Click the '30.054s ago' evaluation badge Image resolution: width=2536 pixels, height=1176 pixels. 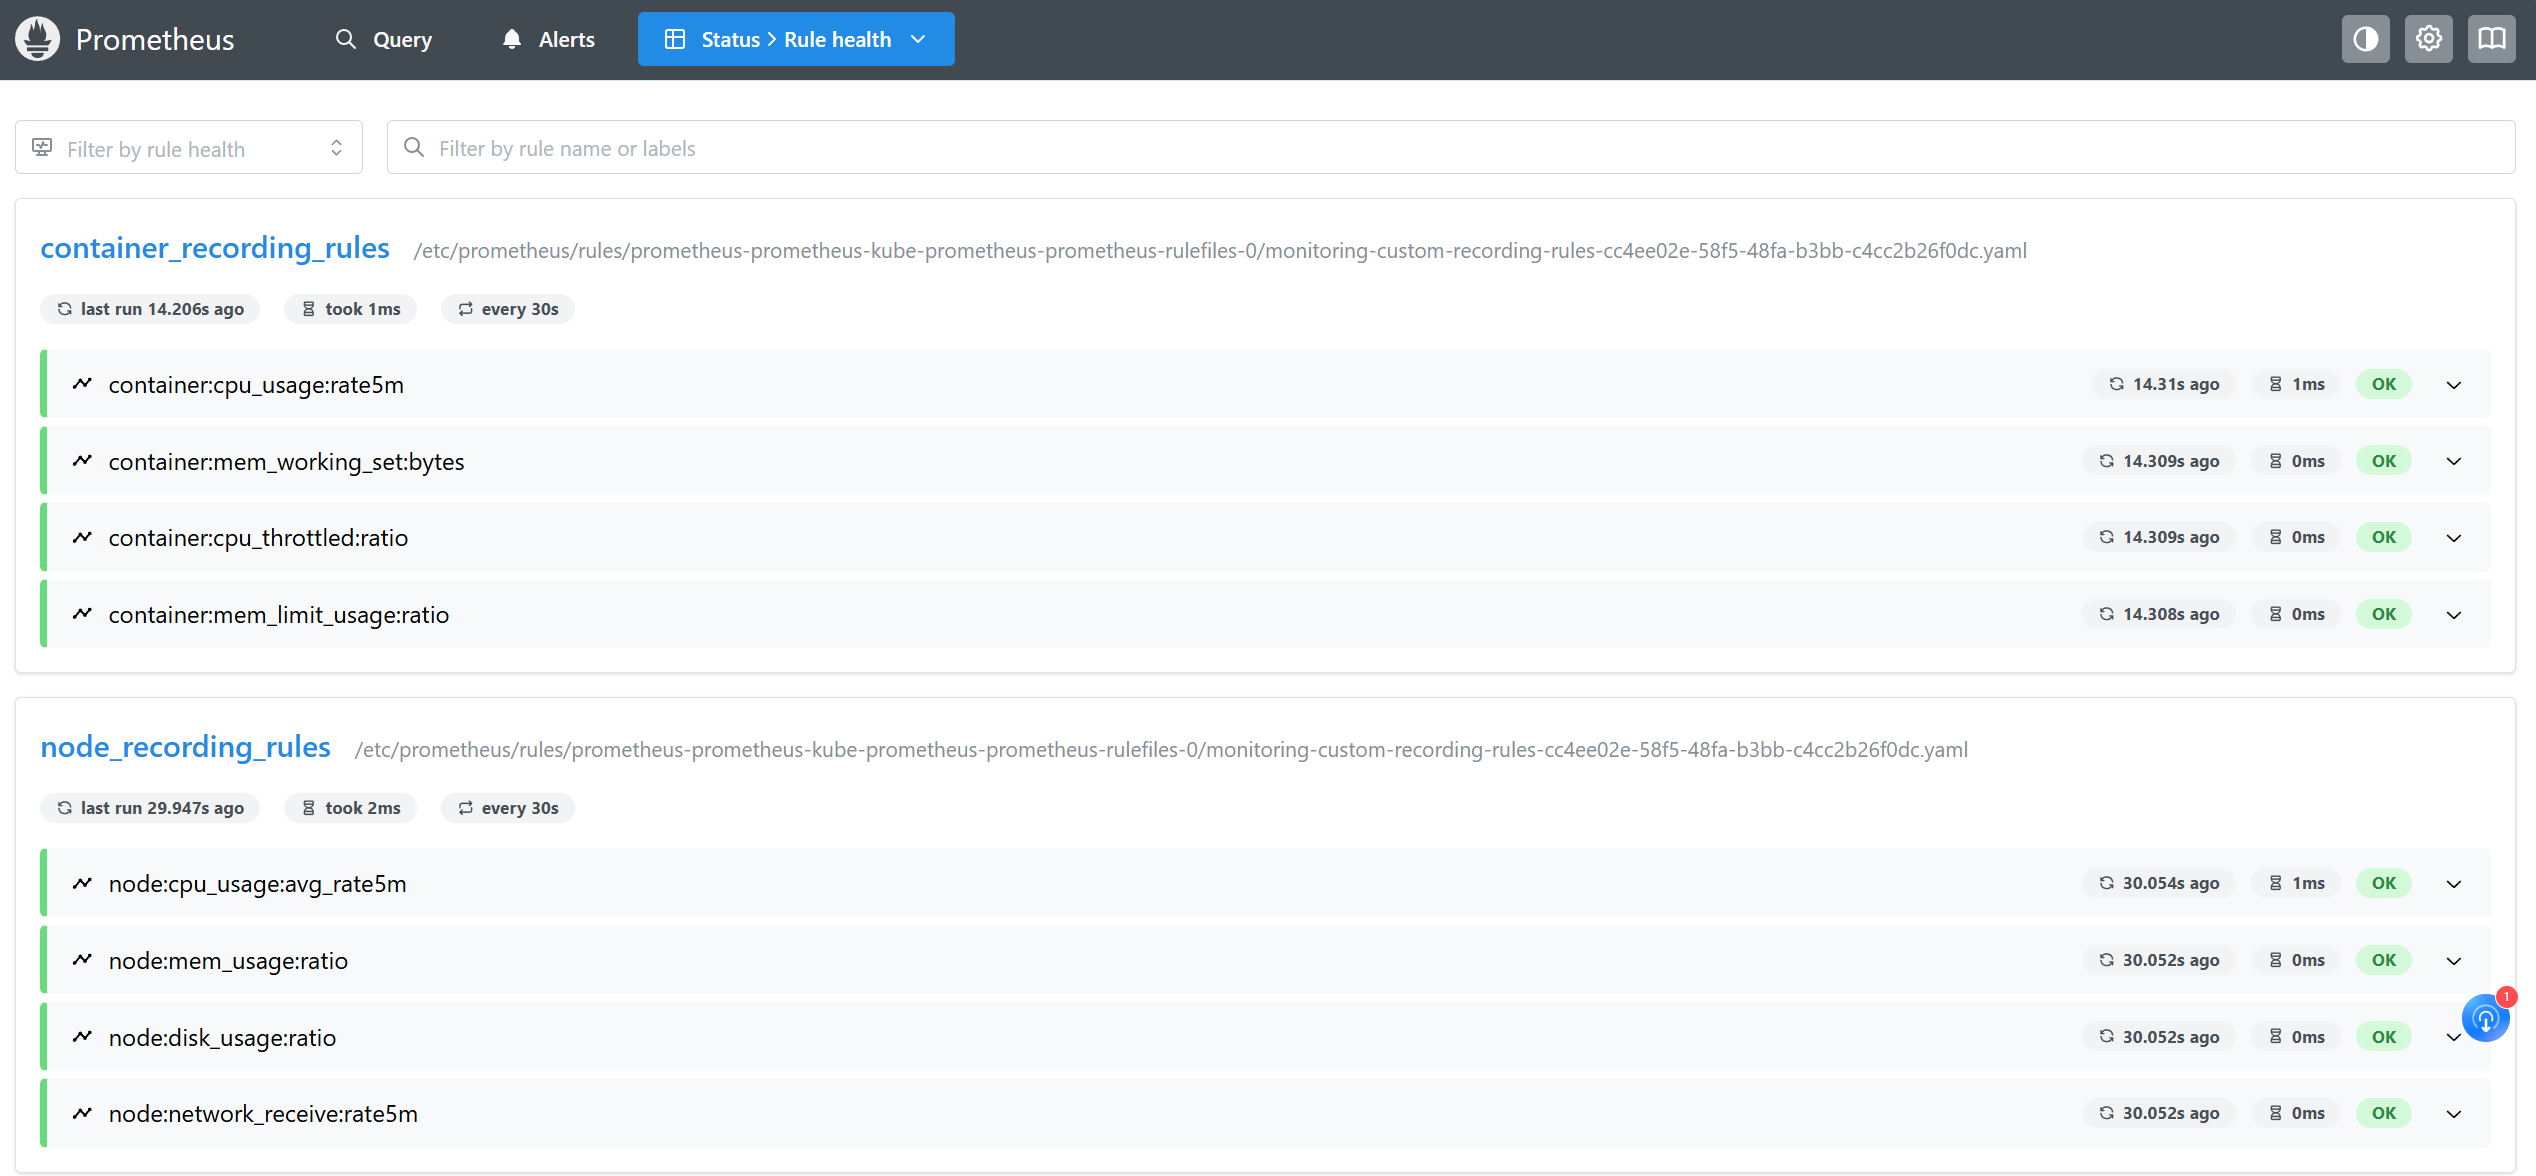[x=2159, y=883]
